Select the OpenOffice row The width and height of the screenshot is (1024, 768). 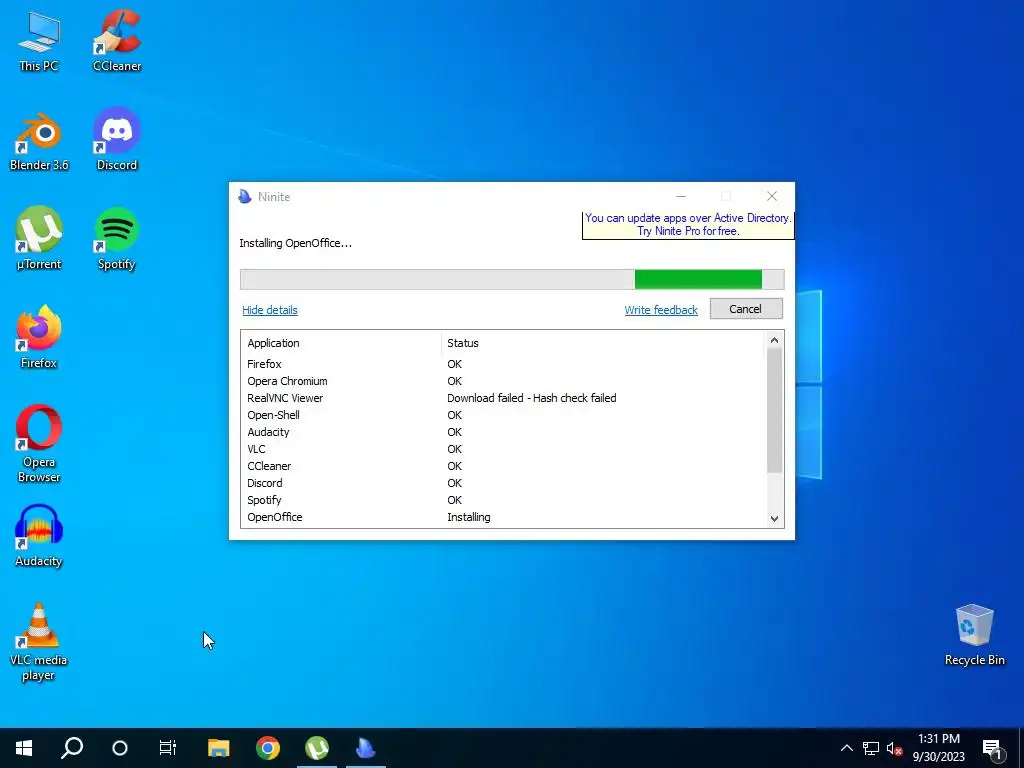tap(503, 517)
